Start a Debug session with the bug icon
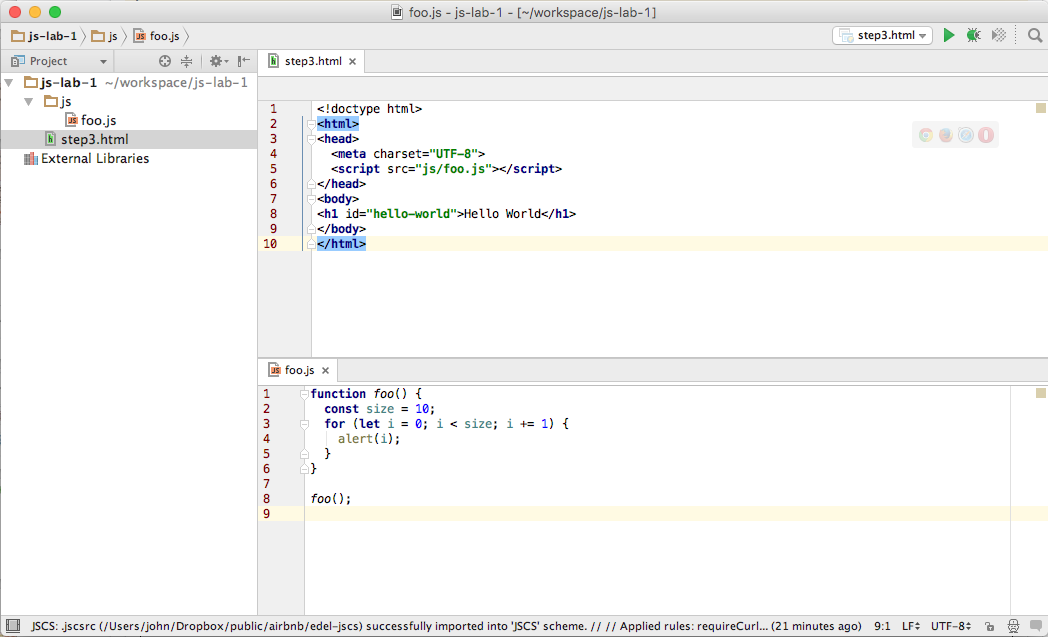1048x637 pixels. pos(972,34)
